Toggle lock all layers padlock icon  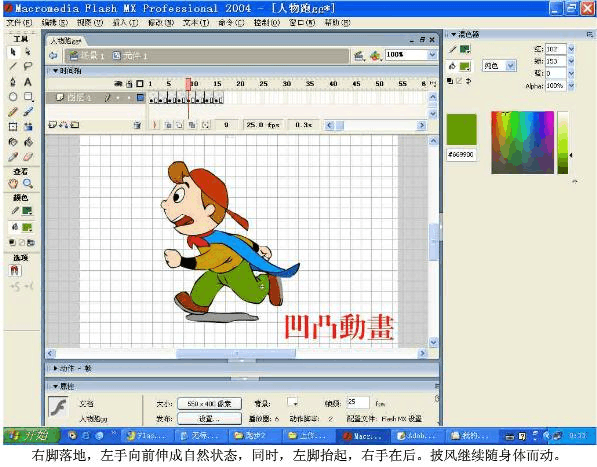pos(129,83)
